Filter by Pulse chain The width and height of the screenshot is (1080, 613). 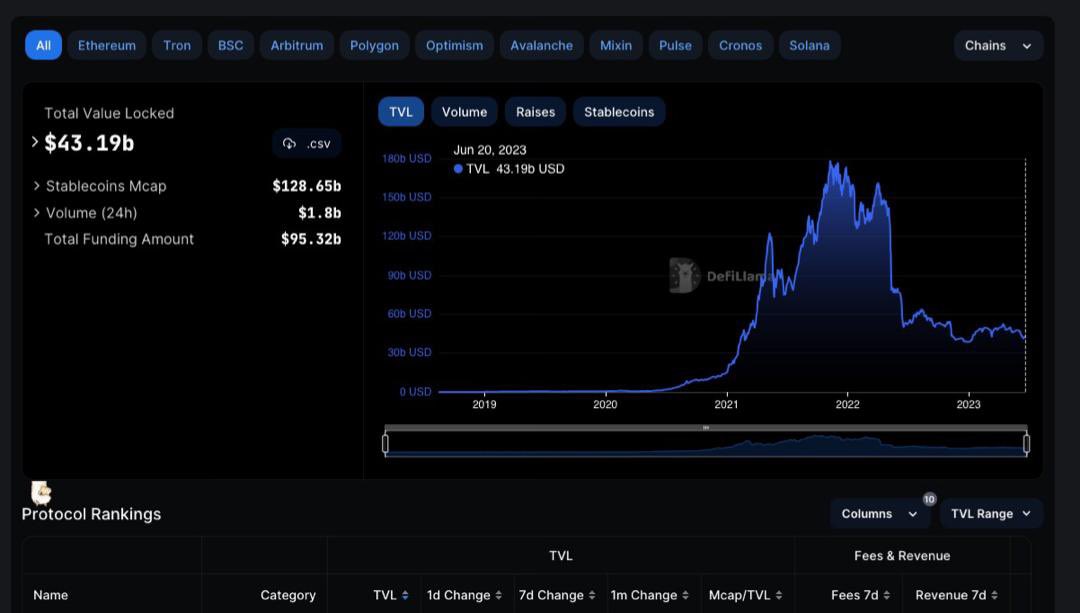click(675, 45)
